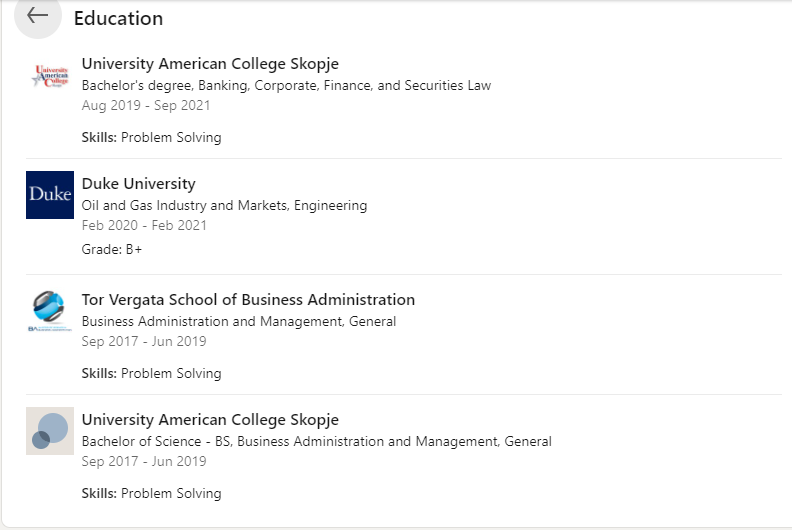Open the first University American College Skopje logo
Image resolution: width=792 pixels, height=530 pixels.
pyautogui.click(x=50, y=78)
